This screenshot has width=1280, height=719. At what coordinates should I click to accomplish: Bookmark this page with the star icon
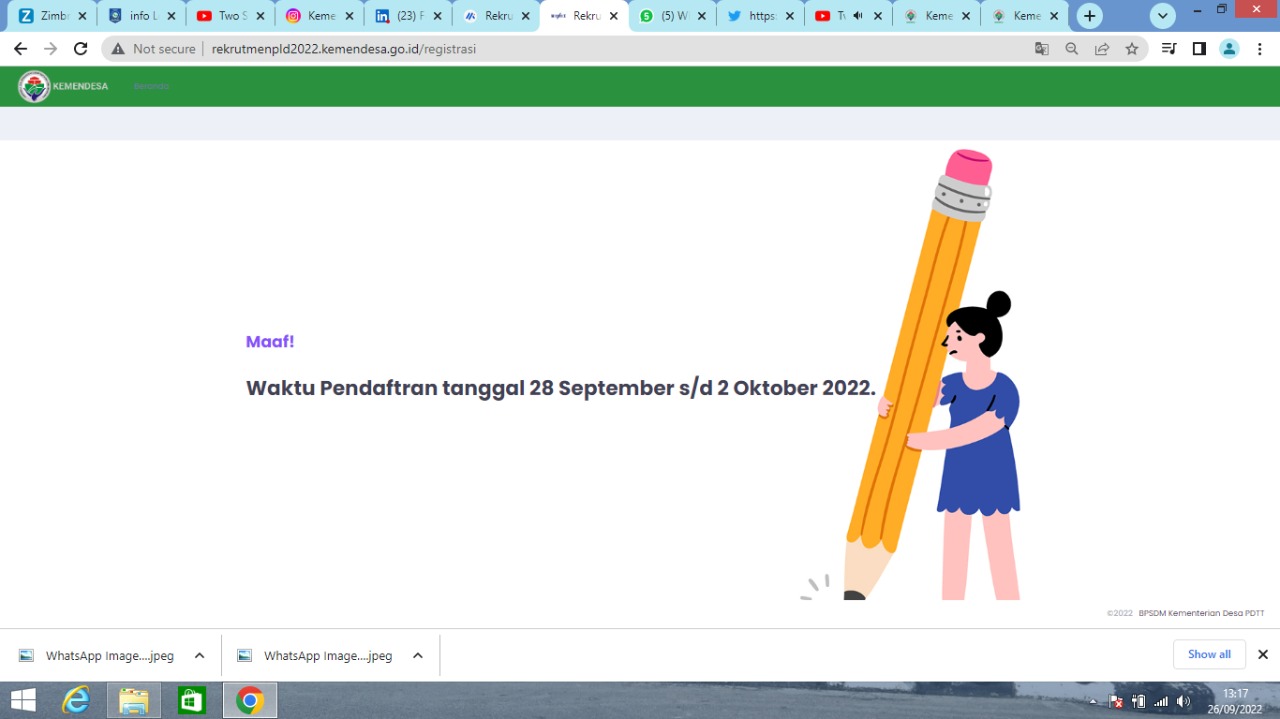[1131, 49]
